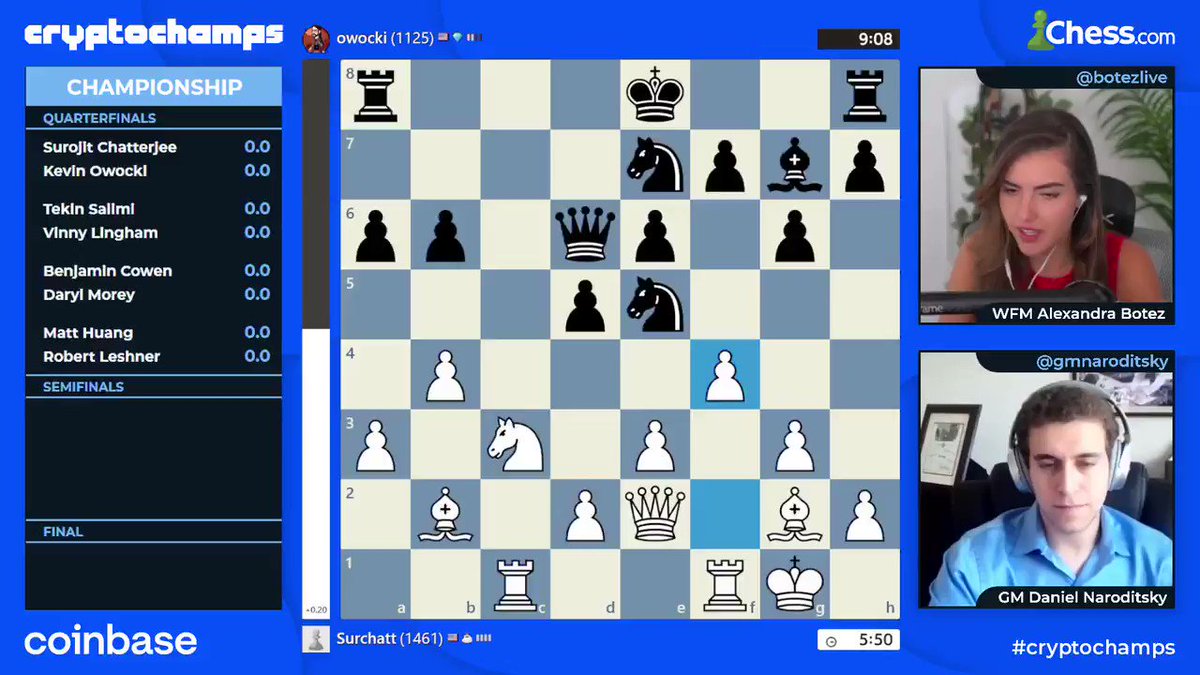The image size is (1200, 675).
Task: Select the white pawn on g3
Action: click(x=795, y=445)
